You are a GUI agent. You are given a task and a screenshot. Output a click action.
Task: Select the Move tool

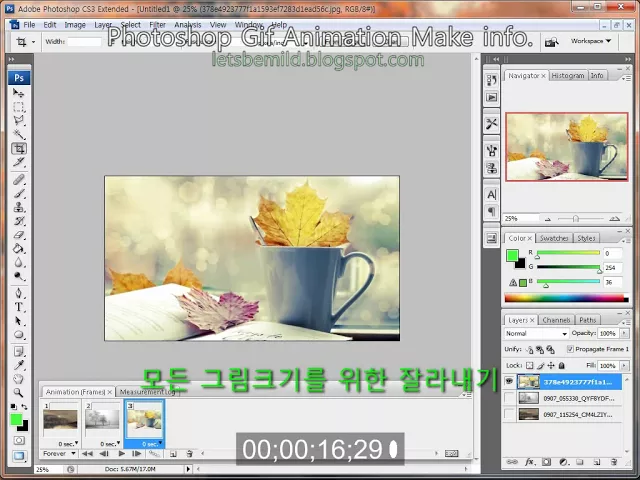pos(18,93)
